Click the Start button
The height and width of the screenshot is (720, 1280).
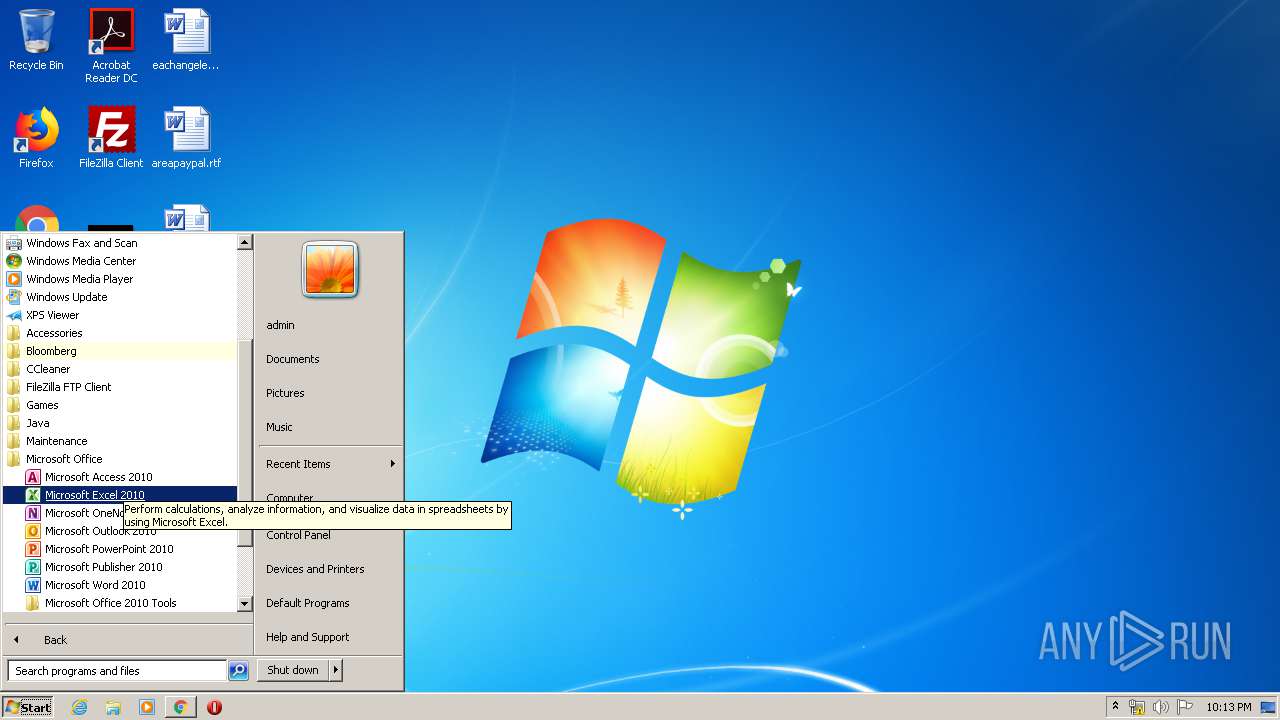[28, 707]
